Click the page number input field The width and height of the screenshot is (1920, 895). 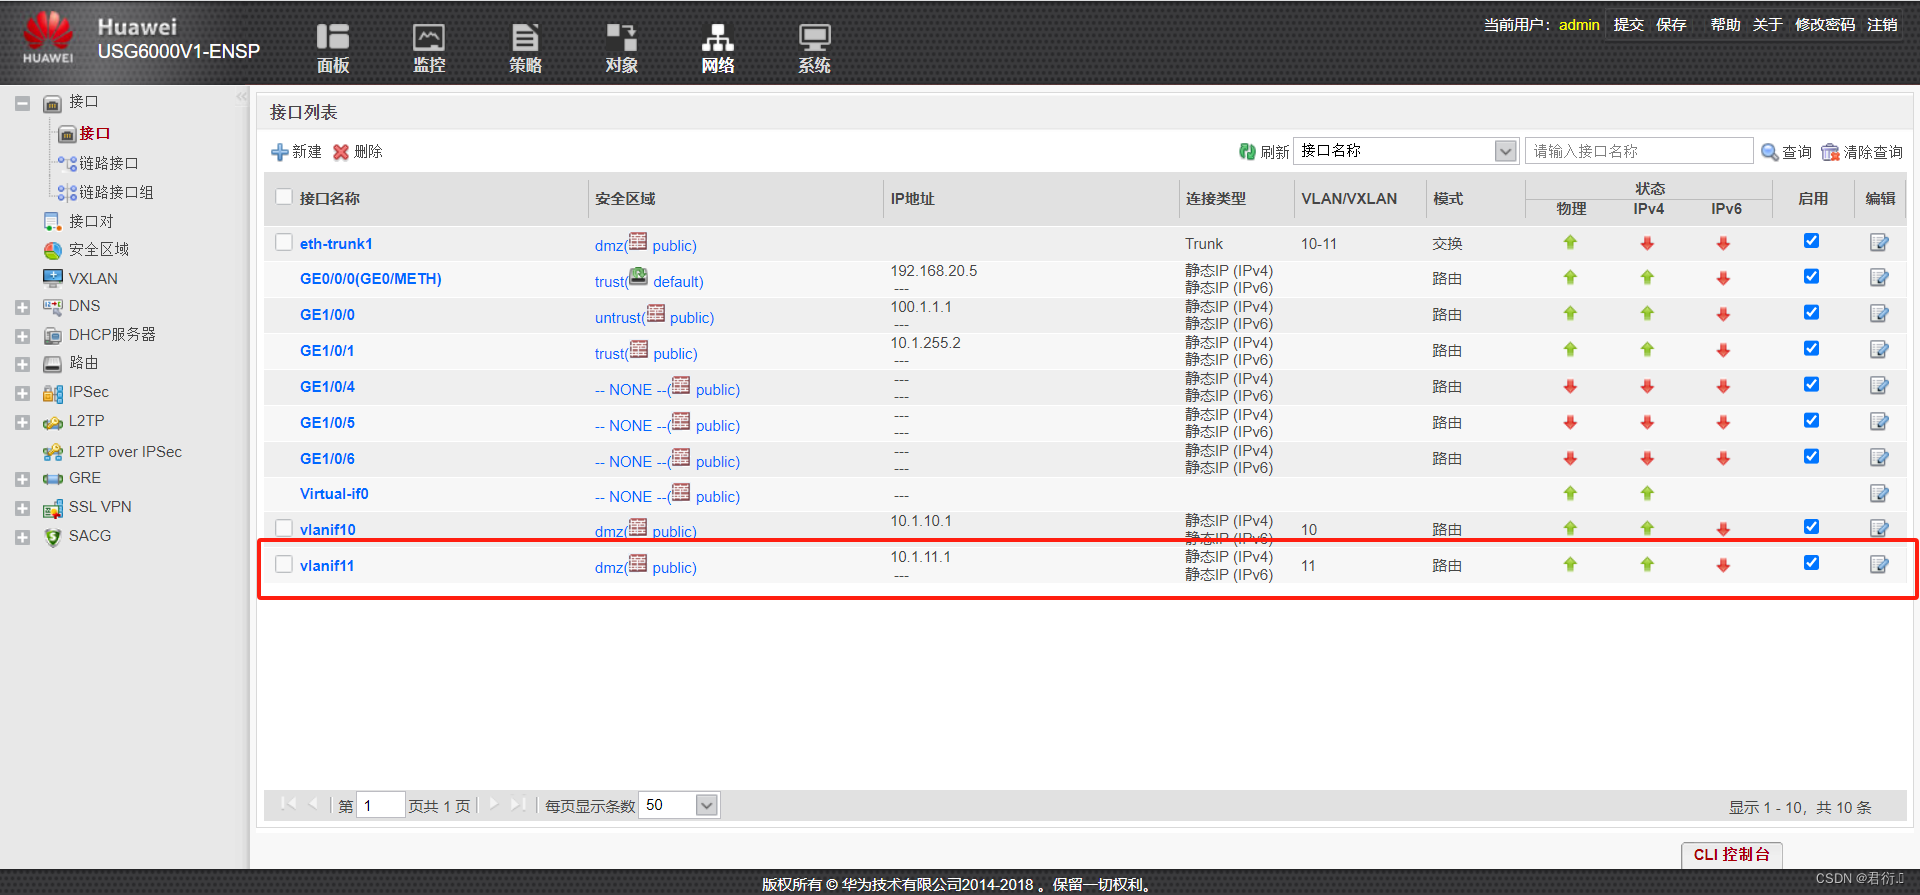380,805
